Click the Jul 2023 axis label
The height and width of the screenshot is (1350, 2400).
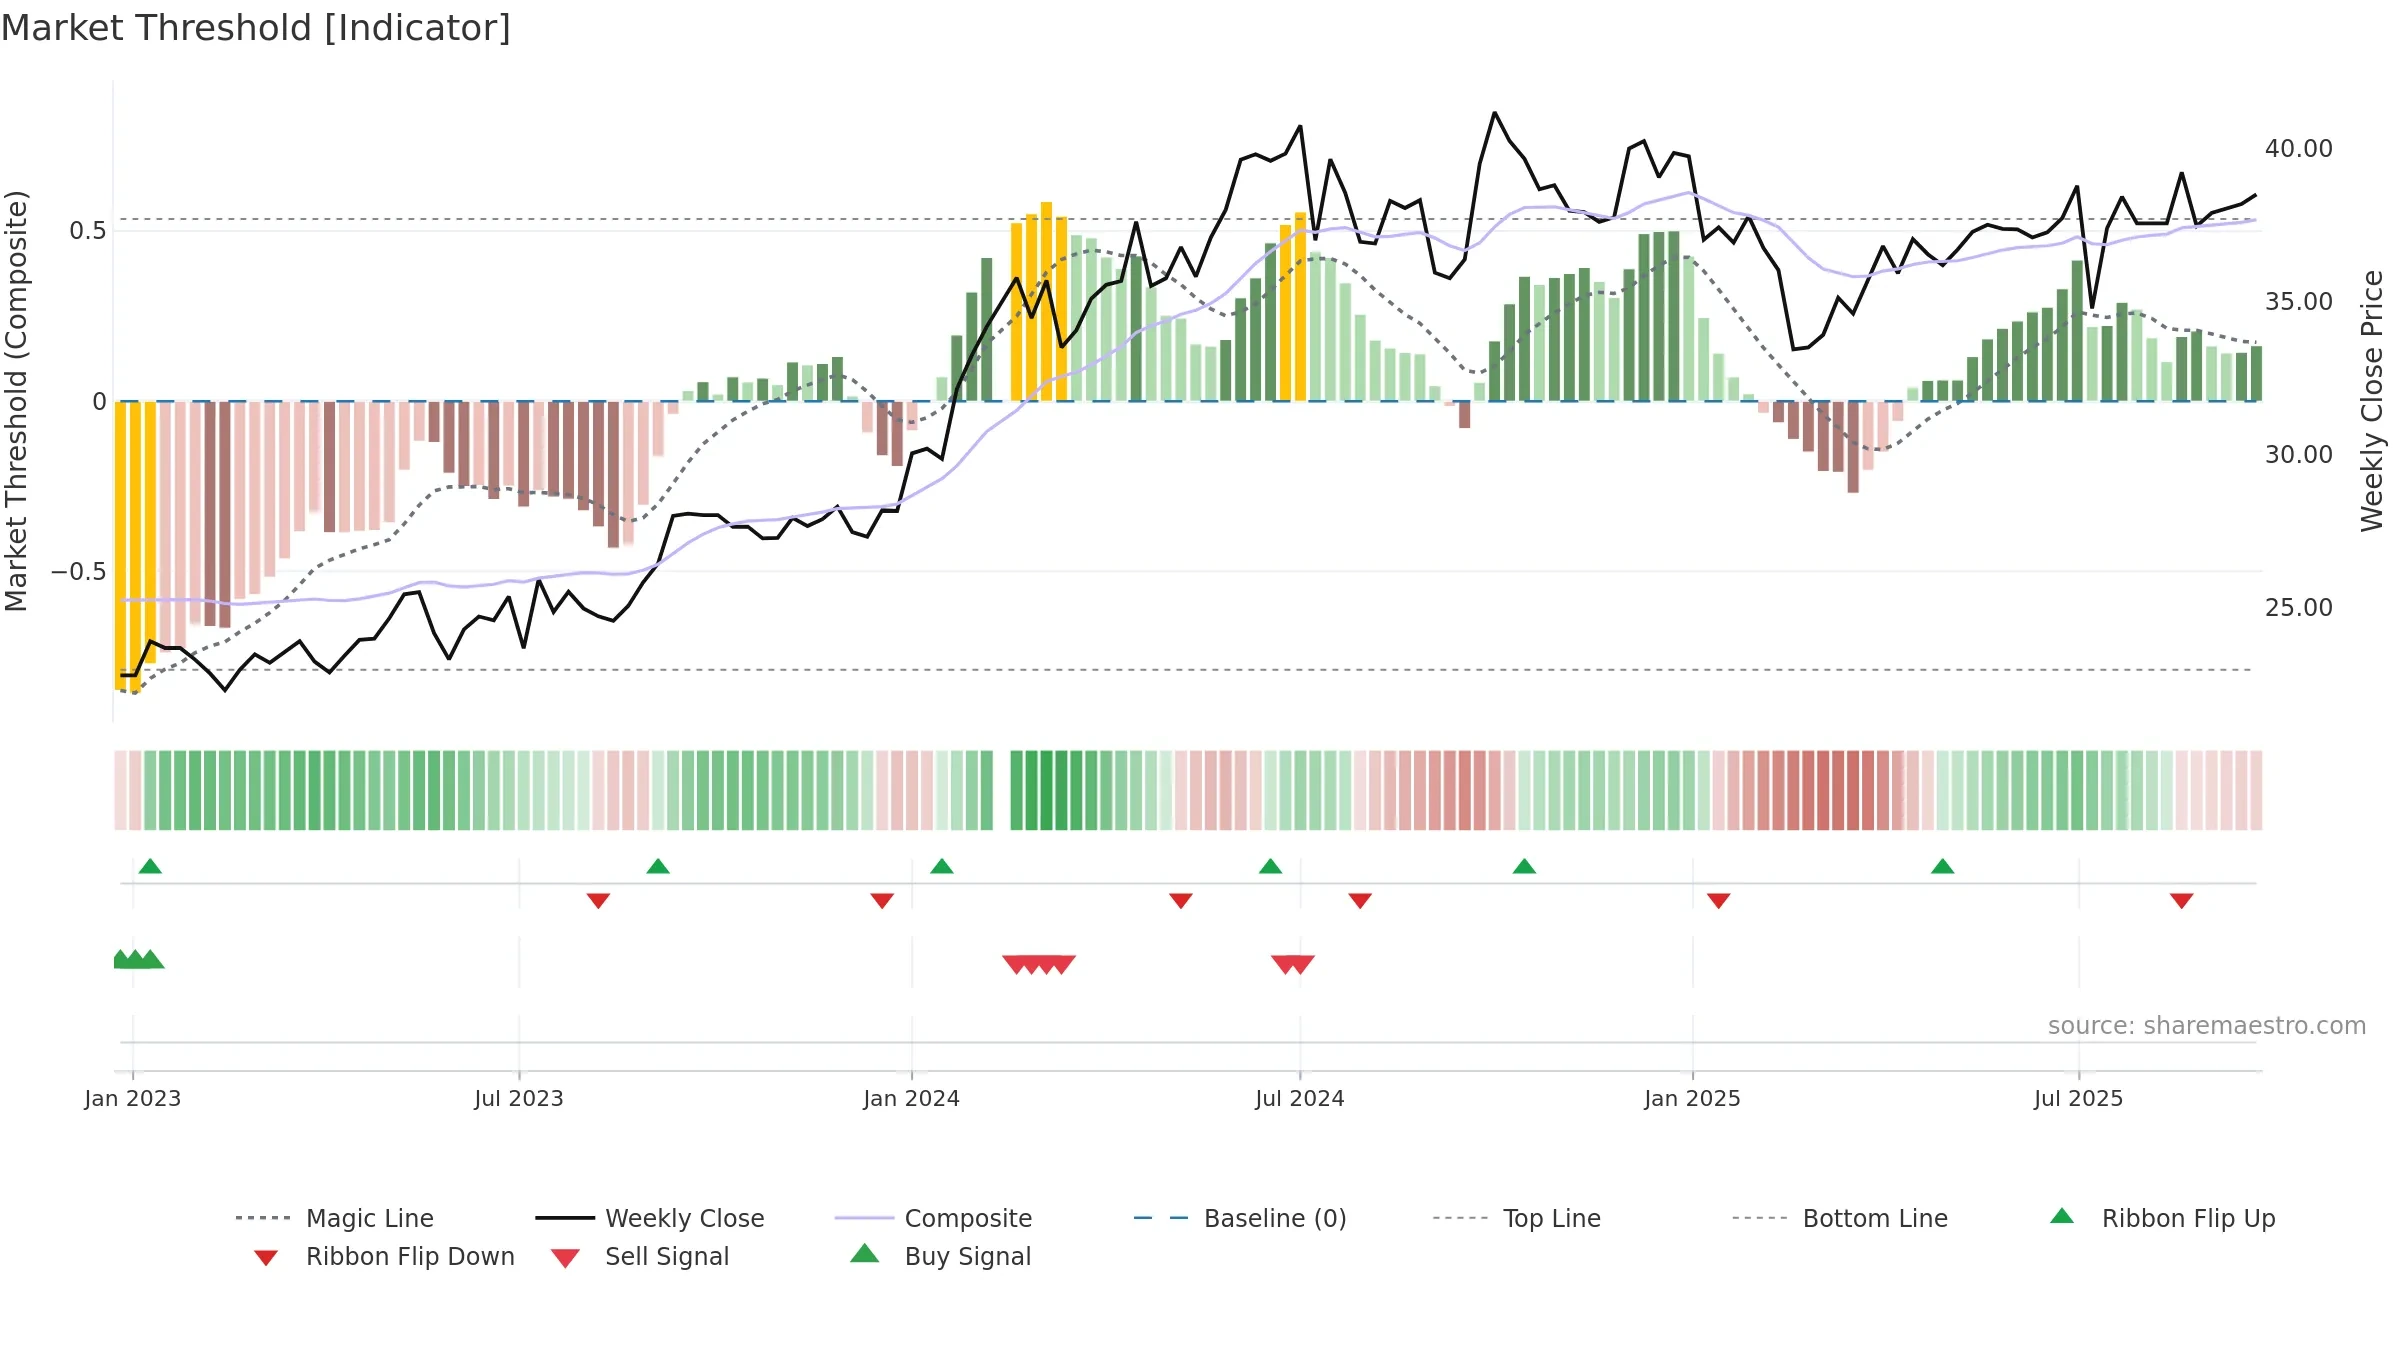pyautogui.click(x=519, y=1098)
